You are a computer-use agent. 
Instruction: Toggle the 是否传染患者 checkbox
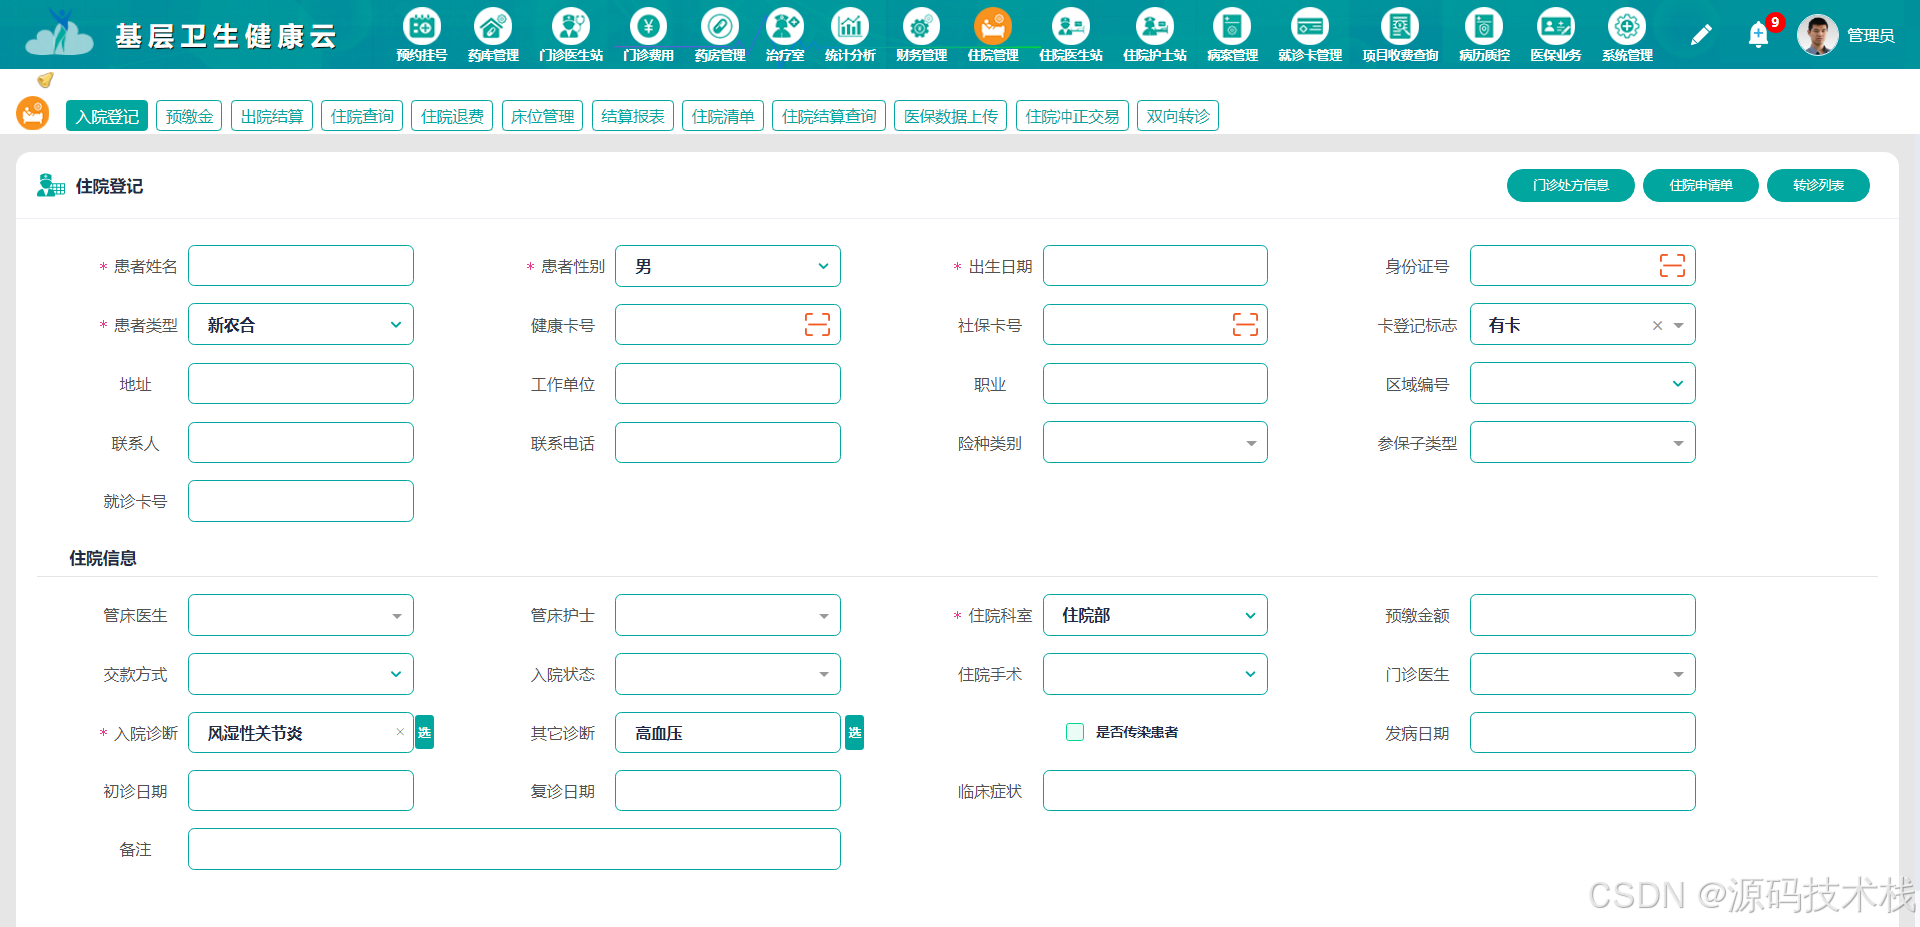click(1075, 732)
